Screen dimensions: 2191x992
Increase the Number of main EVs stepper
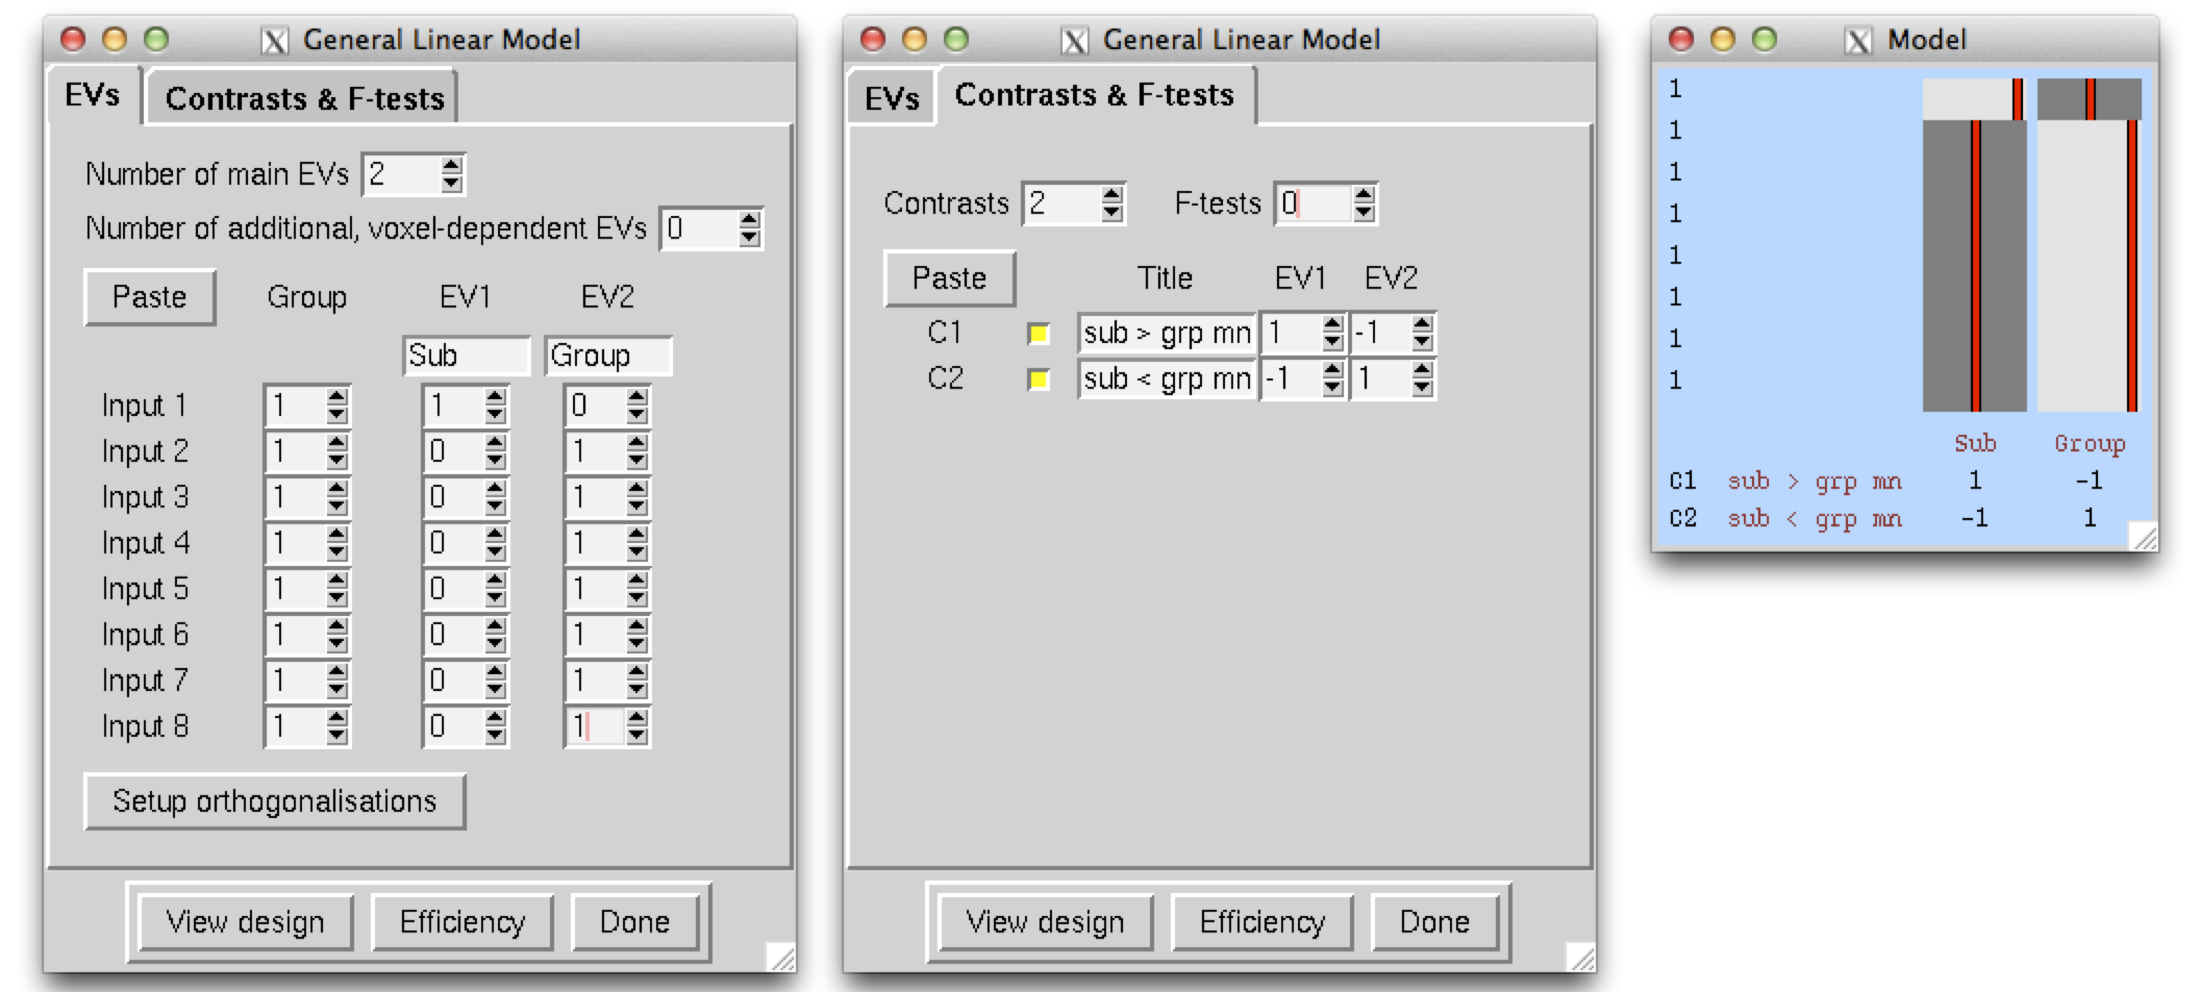[x=452, y=165]
